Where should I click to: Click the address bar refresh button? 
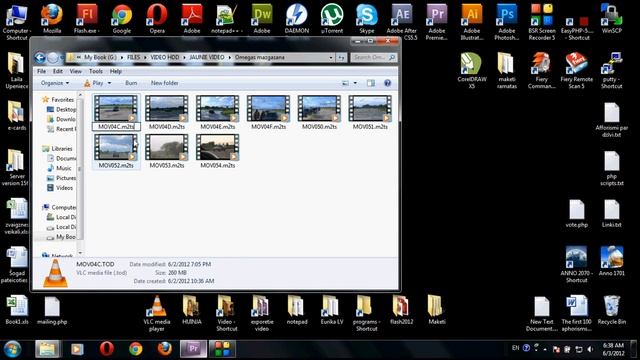pos(341,58)
